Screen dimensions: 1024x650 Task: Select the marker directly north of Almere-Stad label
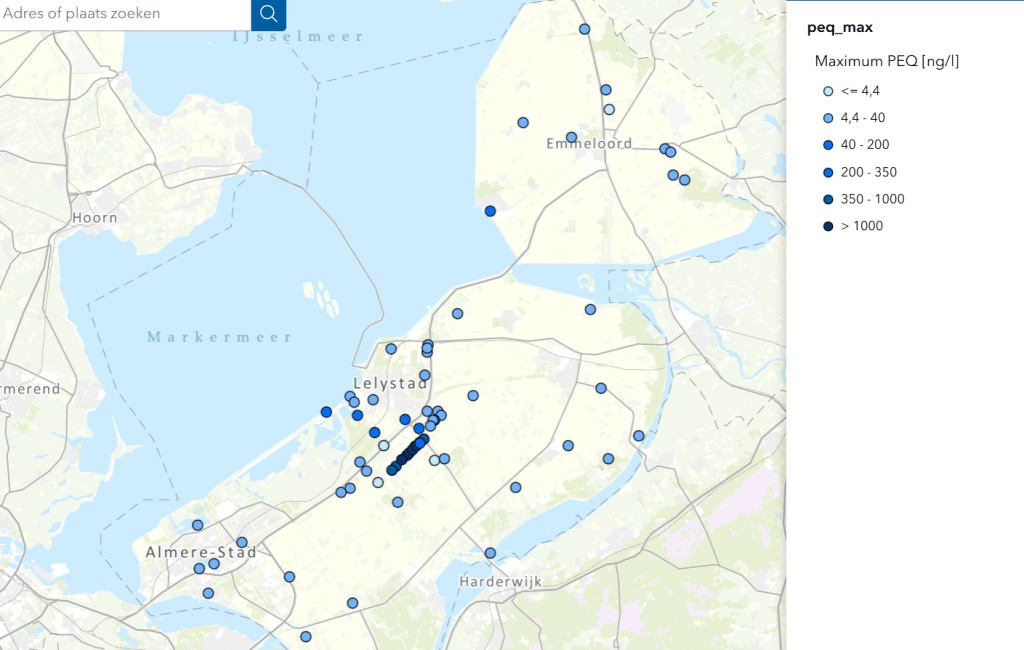197,525
